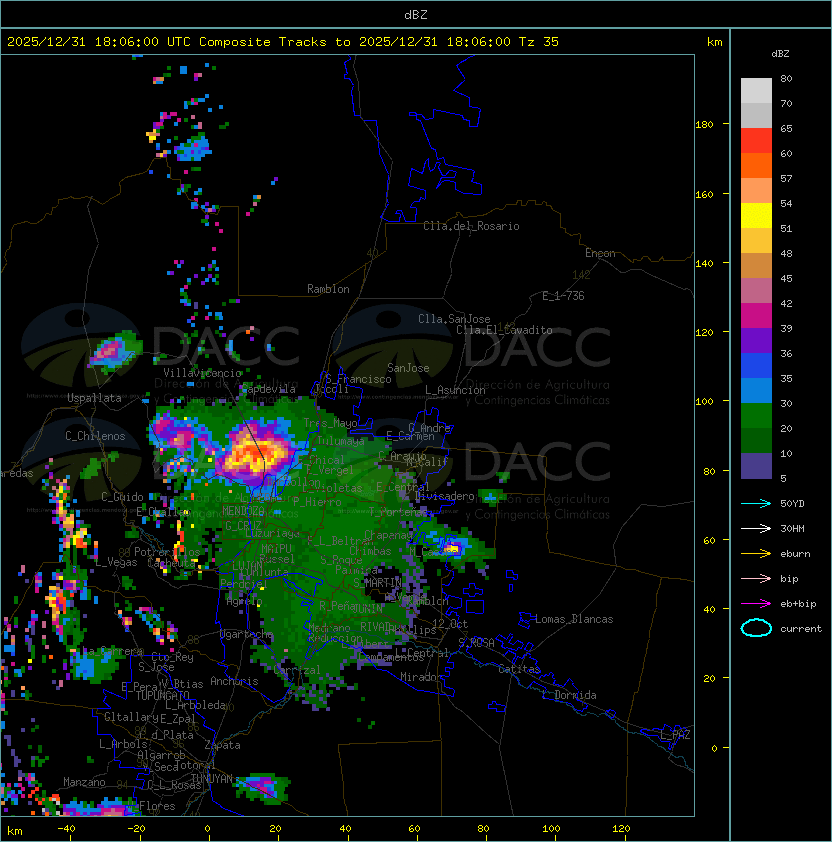Select the magenta swatch in dBZ legend
The width and height of the screenshot is (832, 842).
point(756,316)
